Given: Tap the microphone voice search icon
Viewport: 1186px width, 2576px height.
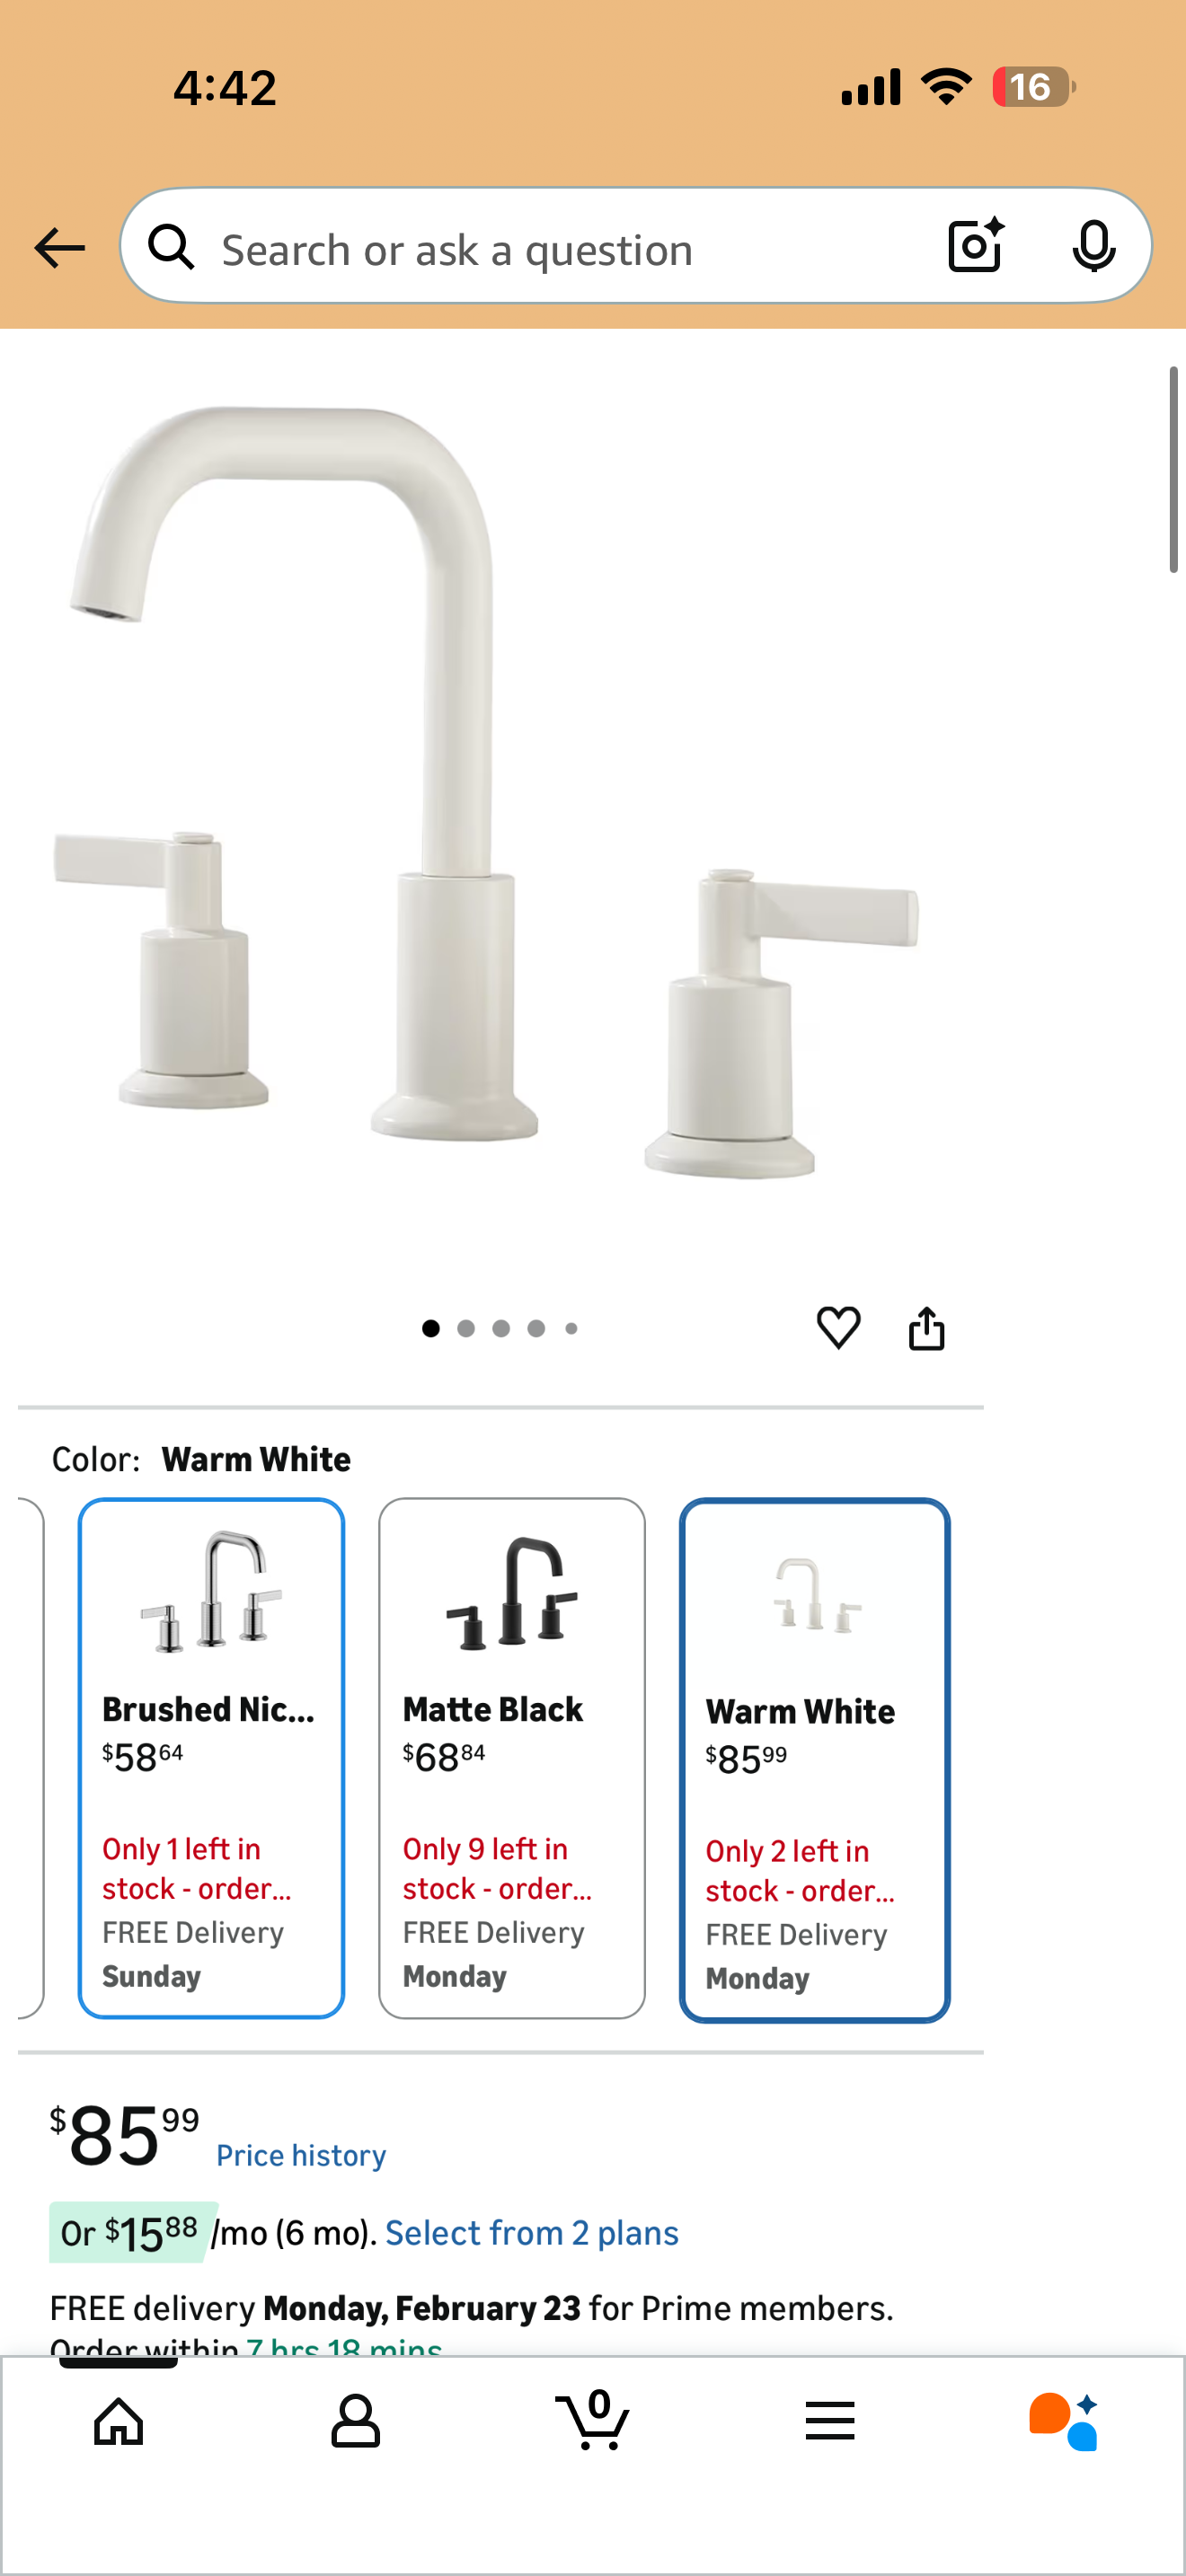Looking at the screenshot, I should tap(1093, 246).
